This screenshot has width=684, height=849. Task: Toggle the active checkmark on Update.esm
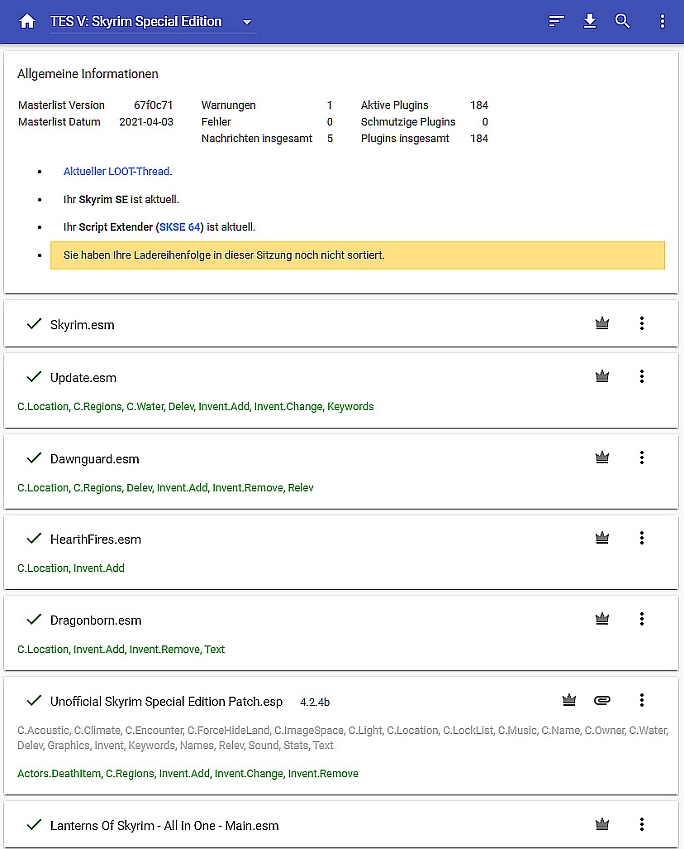[x=34, y=377]
